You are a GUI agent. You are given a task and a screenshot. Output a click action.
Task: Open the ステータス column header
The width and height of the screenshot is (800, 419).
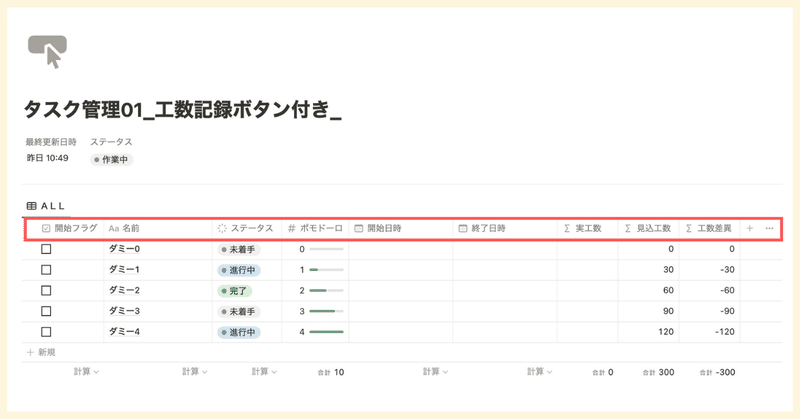tap(245, 229)
